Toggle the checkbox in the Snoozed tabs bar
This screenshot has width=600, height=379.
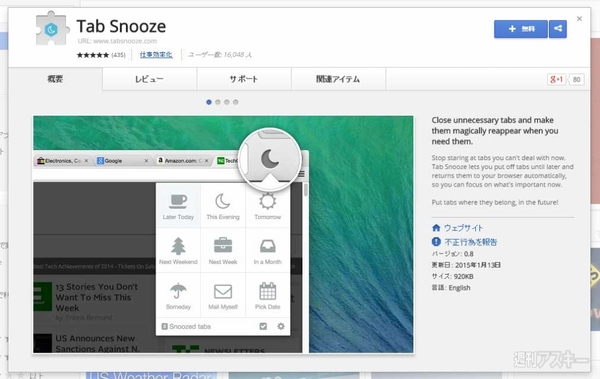click(x=263, y=327)
